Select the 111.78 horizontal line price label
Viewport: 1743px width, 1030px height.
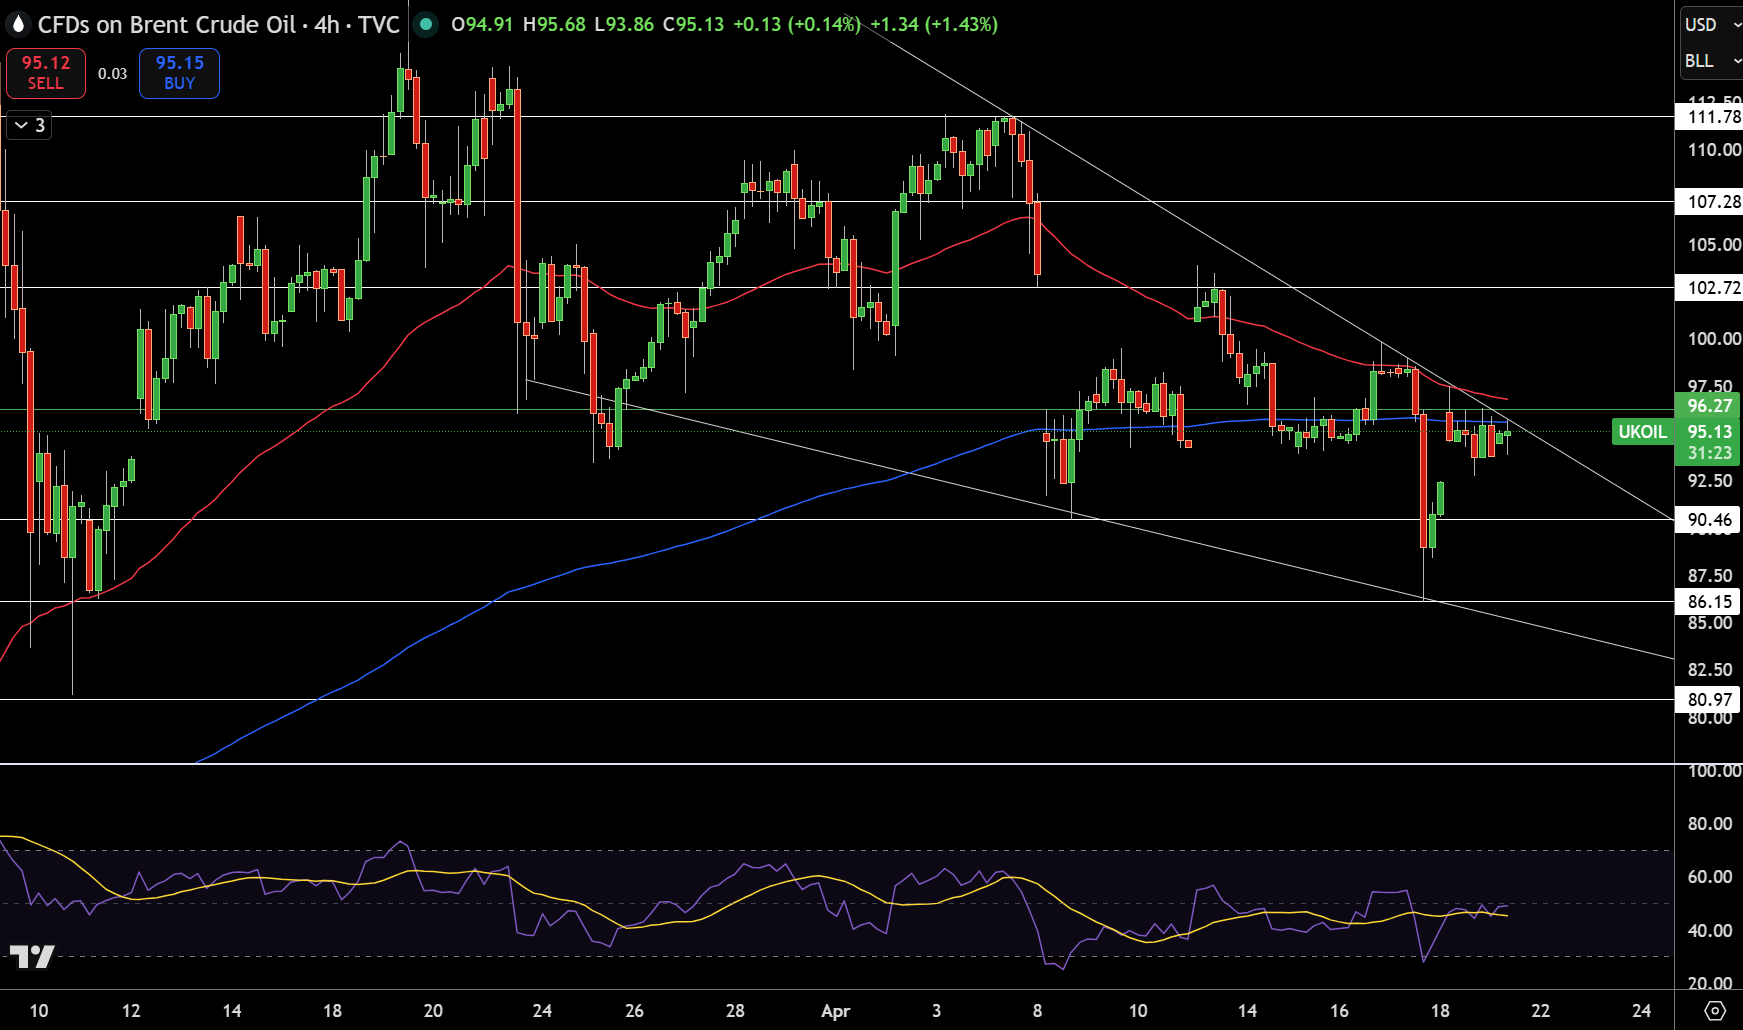tap(1709, 117)
